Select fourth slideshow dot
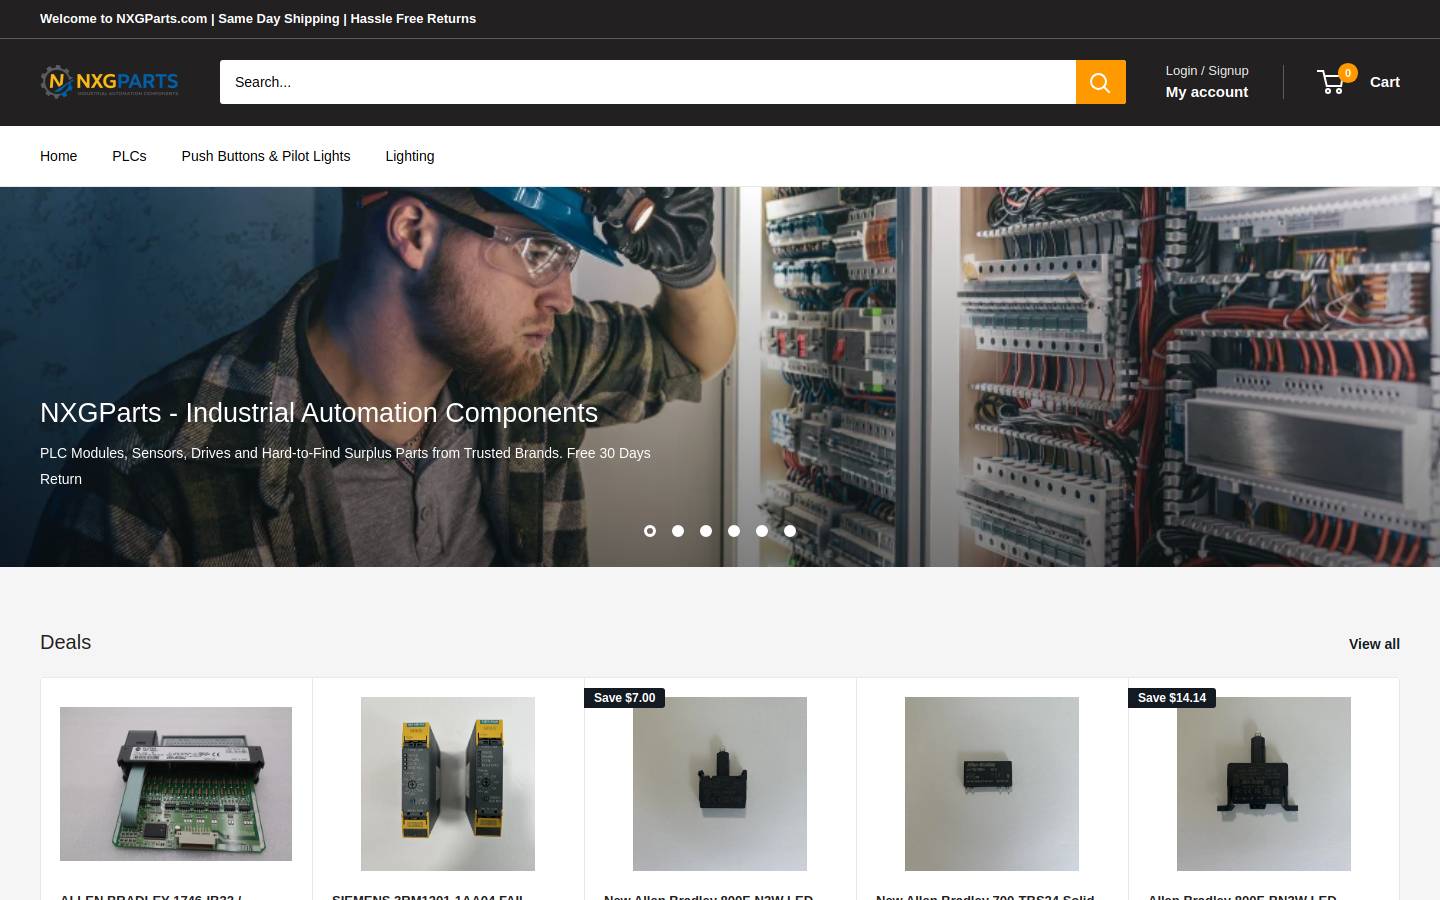The height and width of the screenshot is (900, 1440). coord(734,531)
